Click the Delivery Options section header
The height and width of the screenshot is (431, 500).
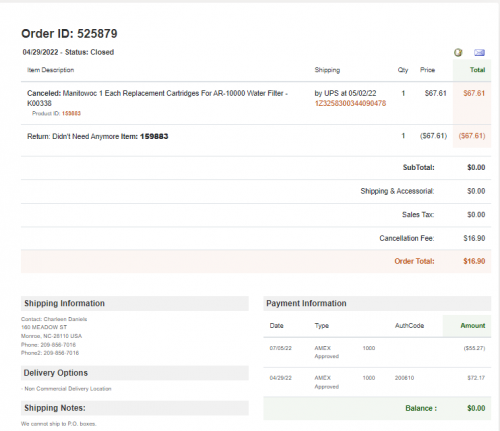[135, 373]
